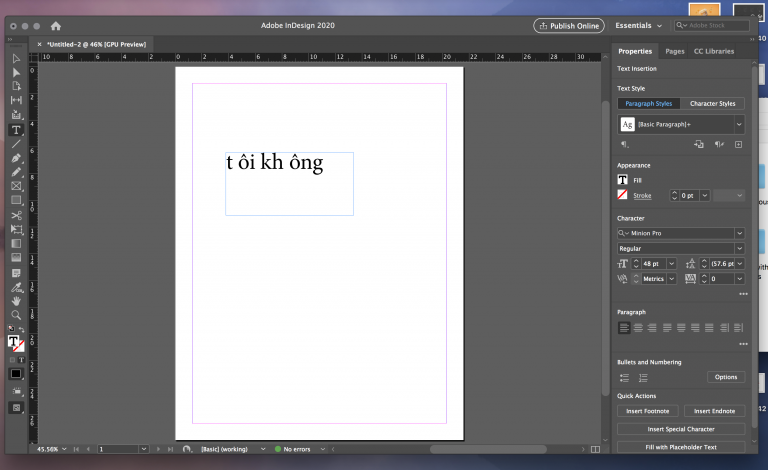Open the Metrics kerning dropdown
This screenshot has width=768, height=470.
[x=672, y=279]
